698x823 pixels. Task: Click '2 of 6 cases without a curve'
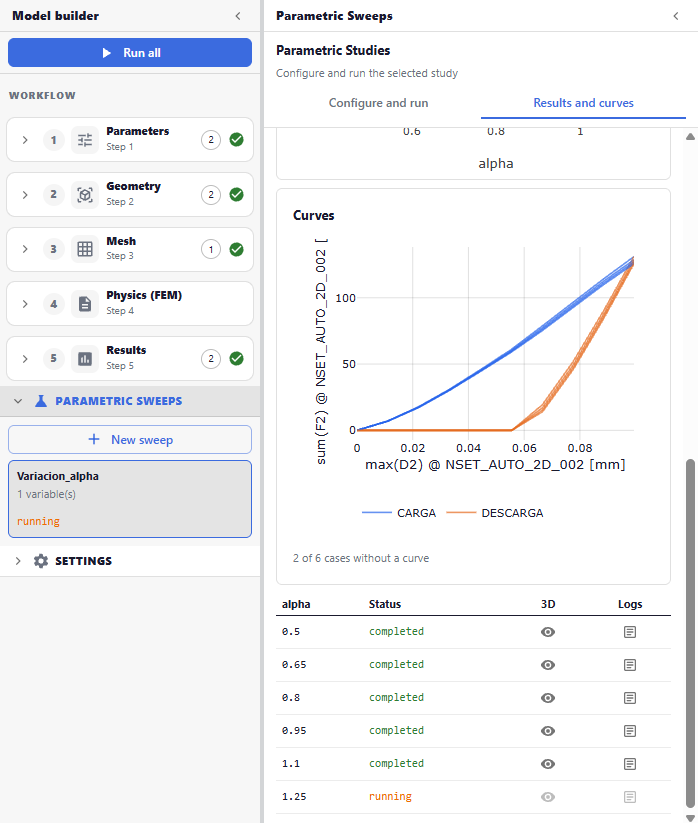click(361, 558)
